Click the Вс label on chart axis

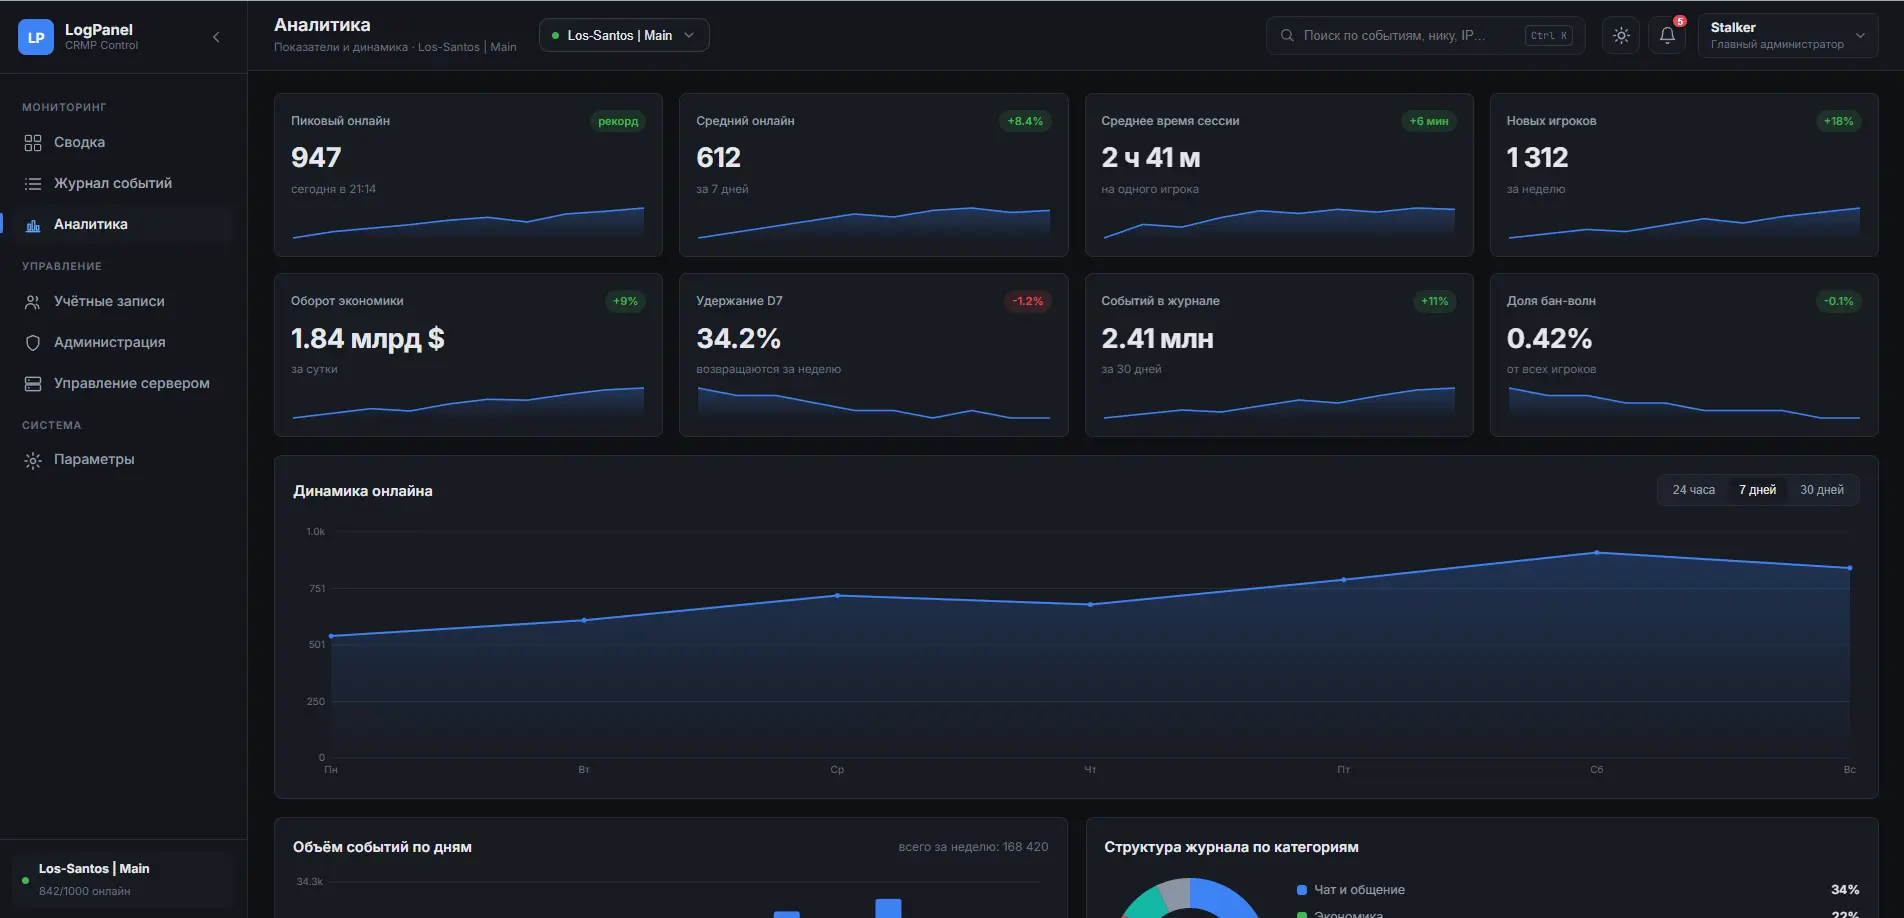pos(1850,770)
